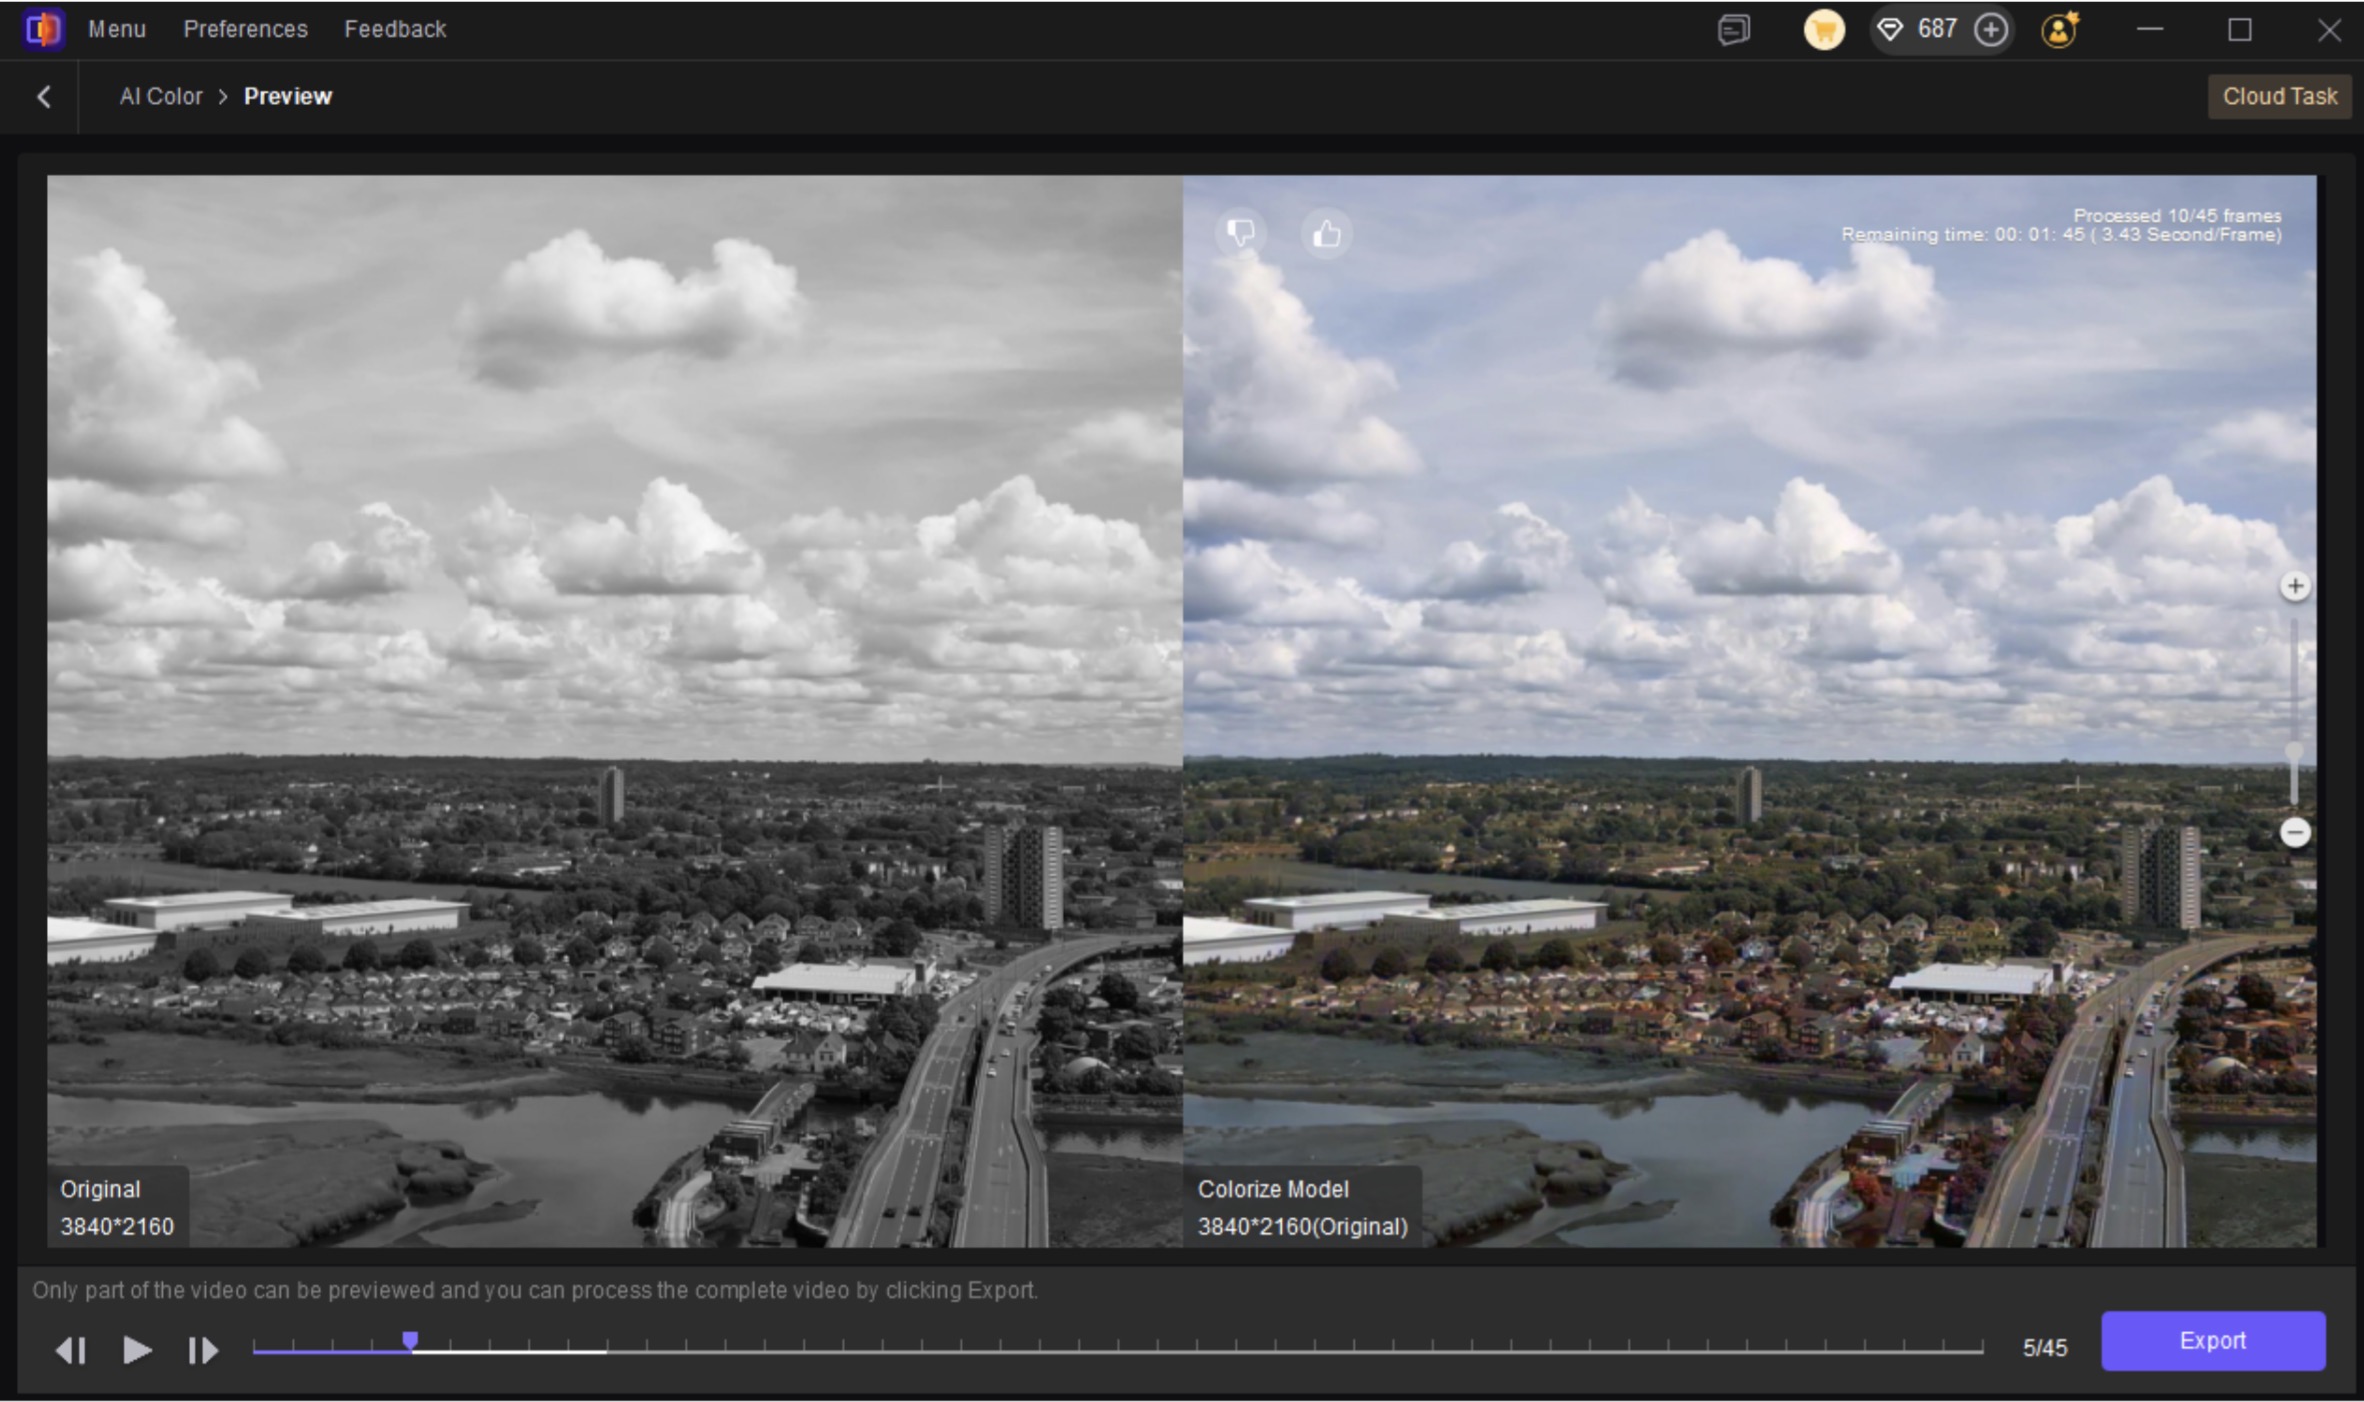
Task: Open the Menu item
Action: 117,29
